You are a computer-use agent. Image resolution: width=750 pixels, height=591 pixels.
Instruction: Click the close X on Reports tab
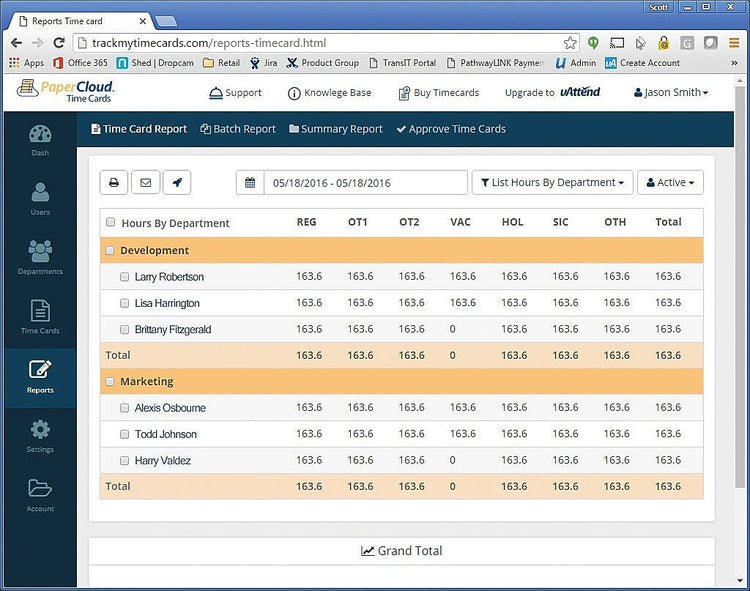coord(143,21)
